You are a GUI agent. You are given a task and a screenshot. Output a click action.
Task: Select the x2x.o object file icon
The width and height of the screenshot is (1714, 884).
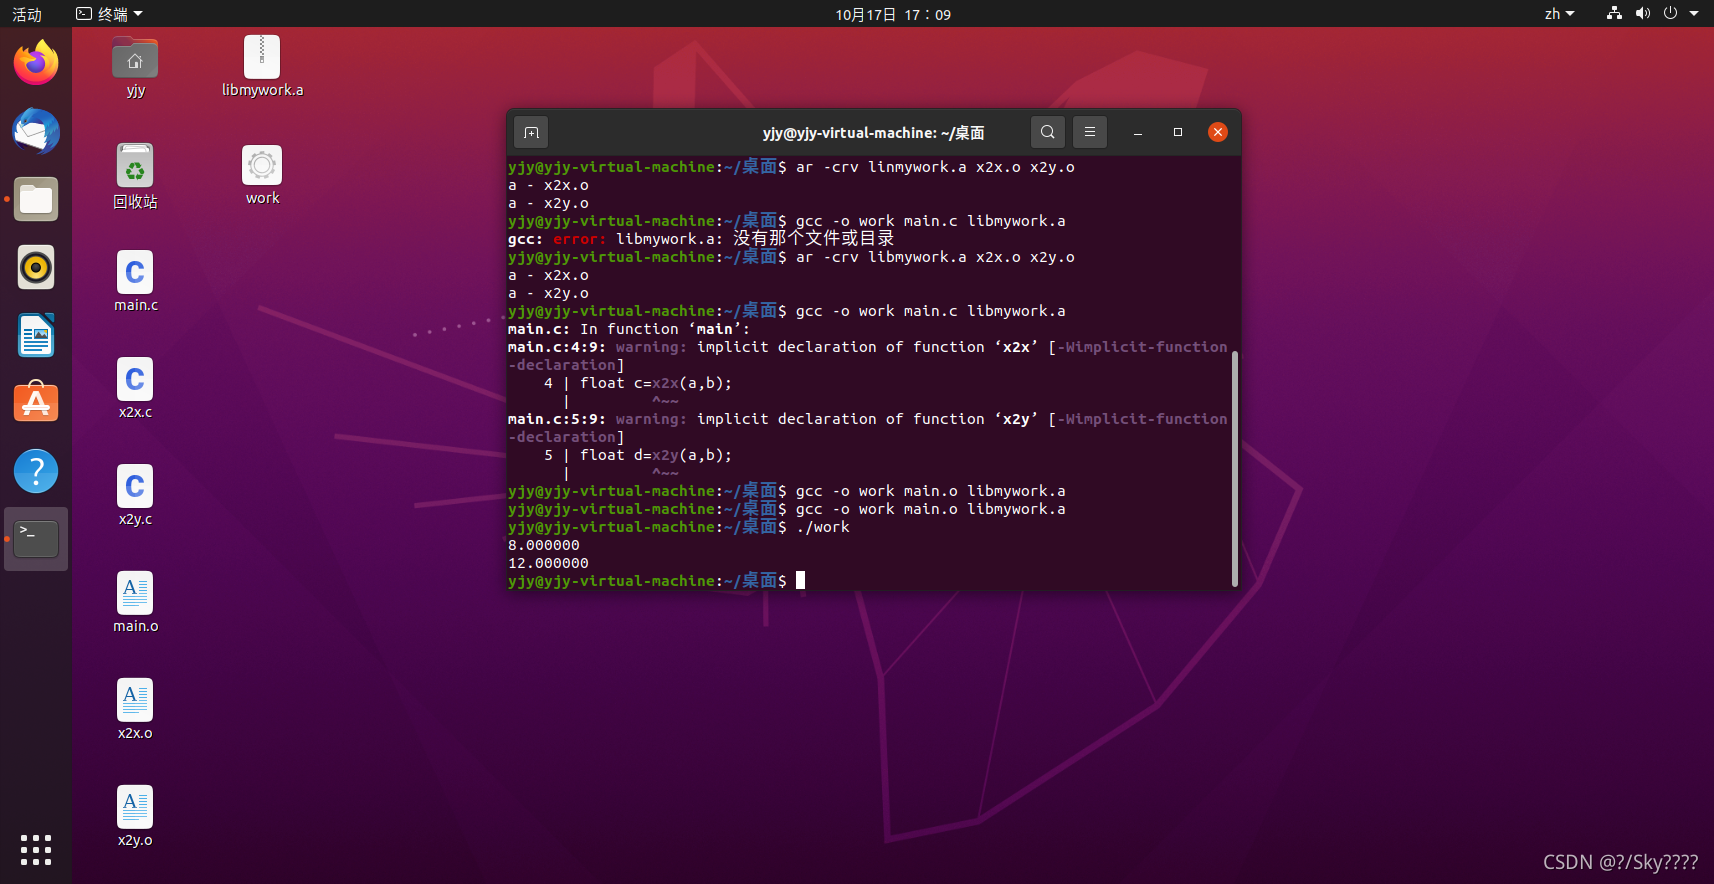tap(135, 709)
